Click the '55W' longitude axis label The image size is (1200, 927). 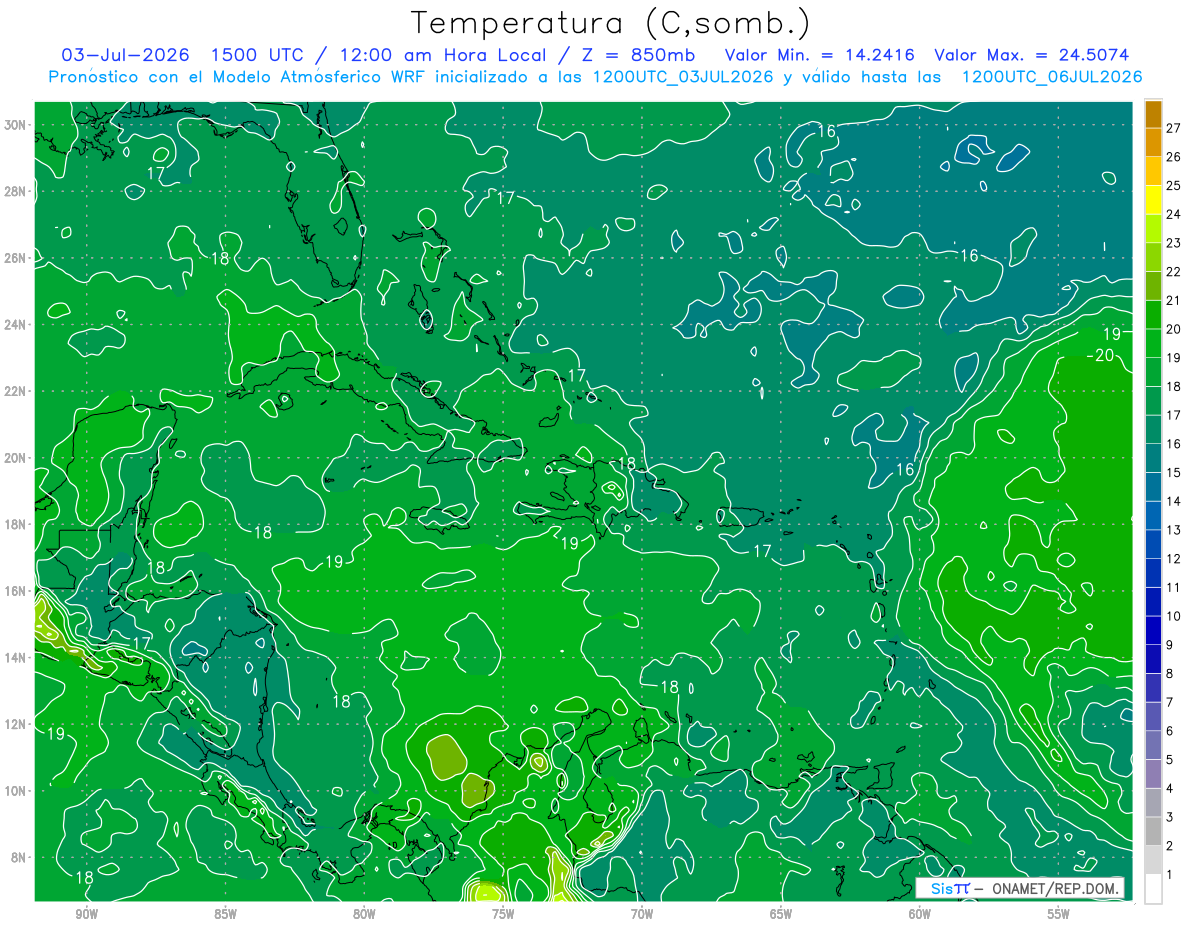(1059, 914)
